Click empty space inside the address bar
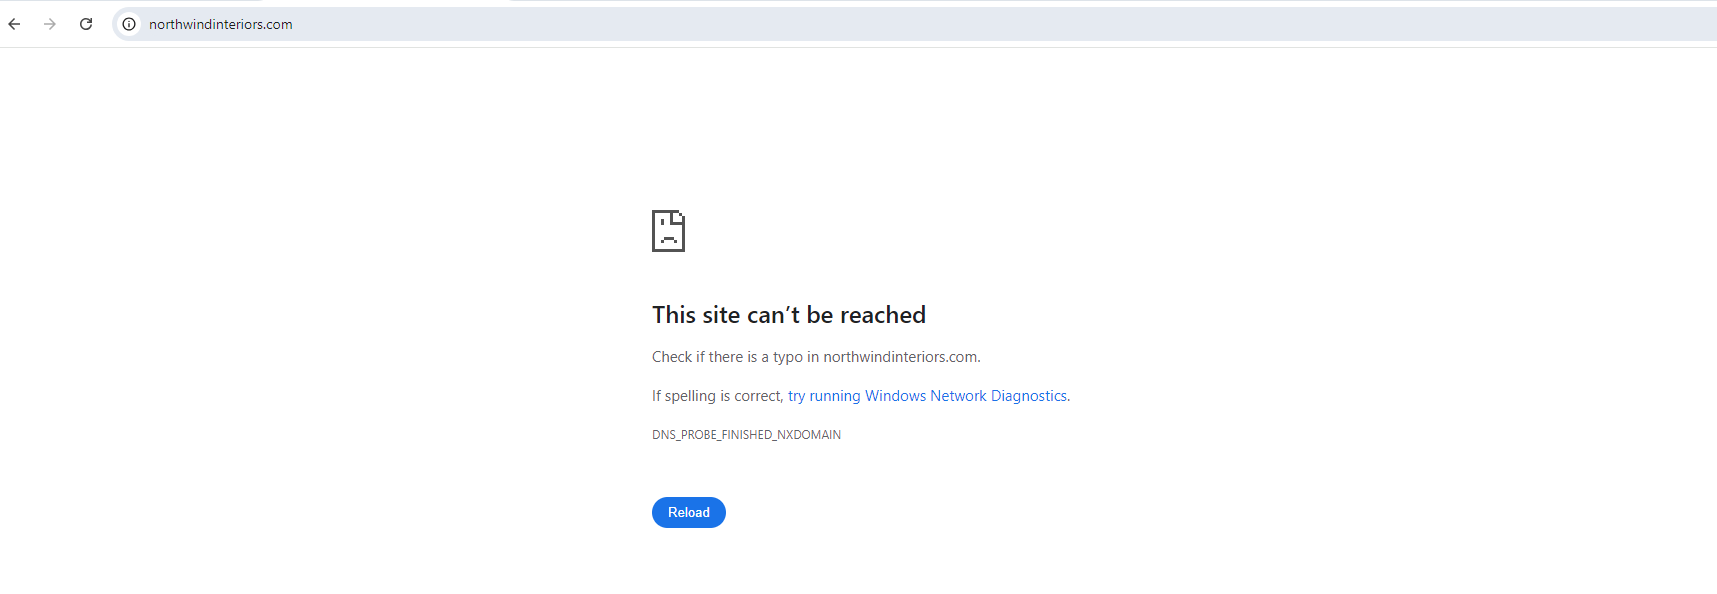The image size is (1717, 594). (x=900, y=24)
